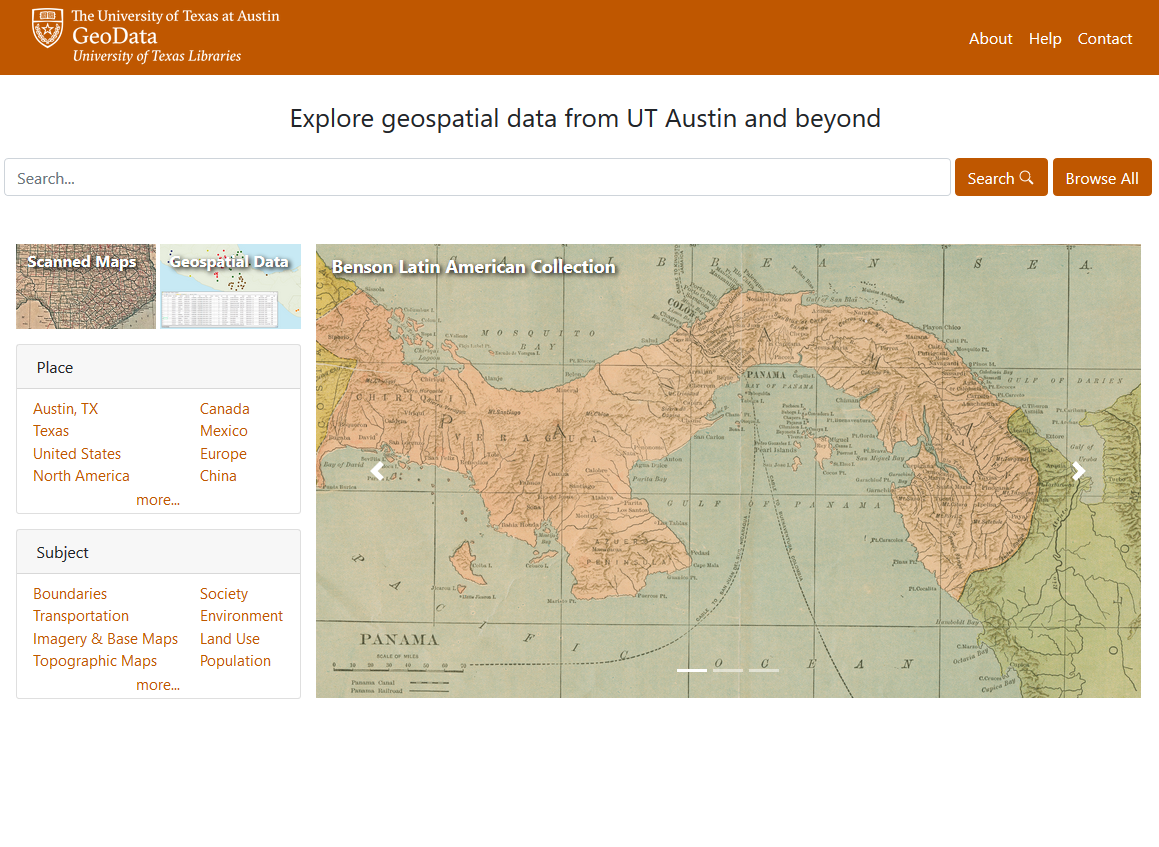Focus the Search text field
Viewport: 1159px width, 847px height.
(477, 178)
